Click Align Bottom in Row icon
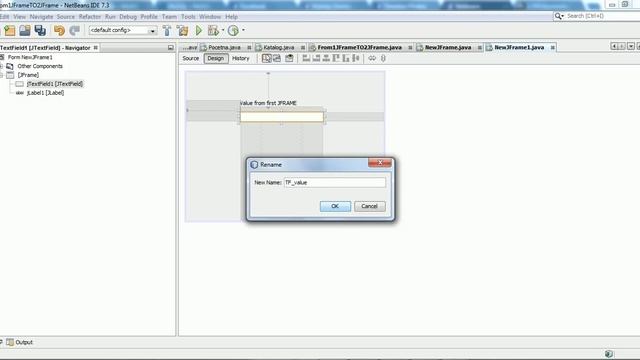The height and width of the screenshot is (360, 640). (346, 58)
